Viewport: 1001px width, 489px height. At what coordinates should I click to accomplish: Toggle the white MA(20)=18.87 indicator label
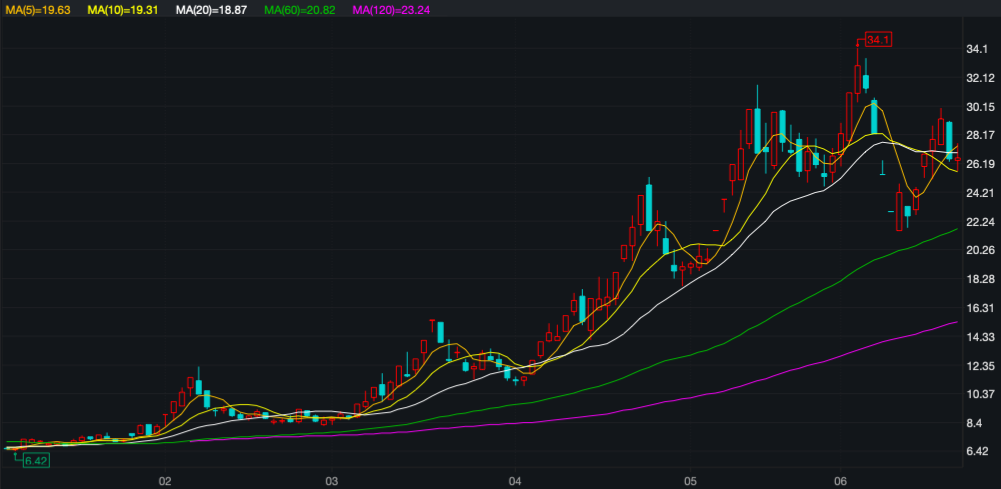(210, 9)
